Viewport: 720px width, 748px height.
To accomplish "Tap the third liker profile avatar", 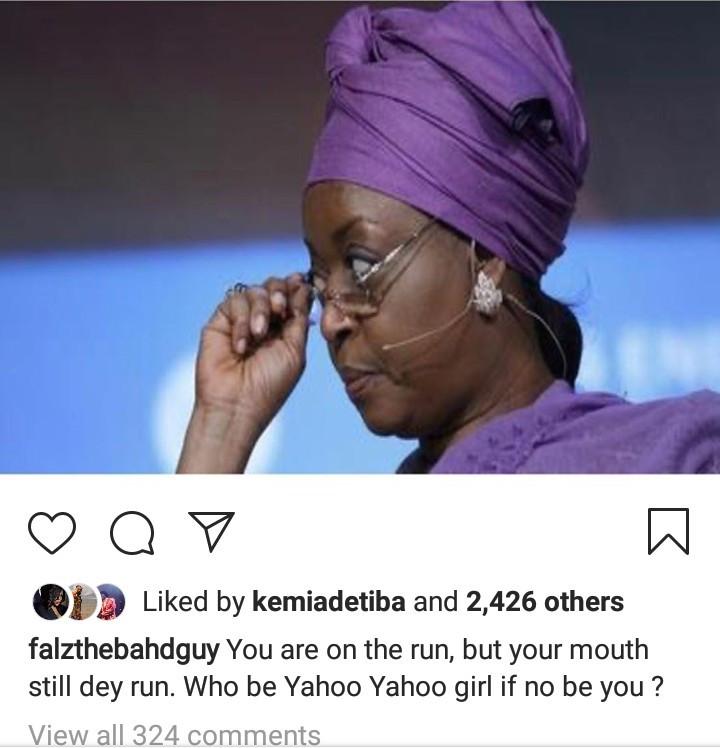I will (x=110, y=602).
